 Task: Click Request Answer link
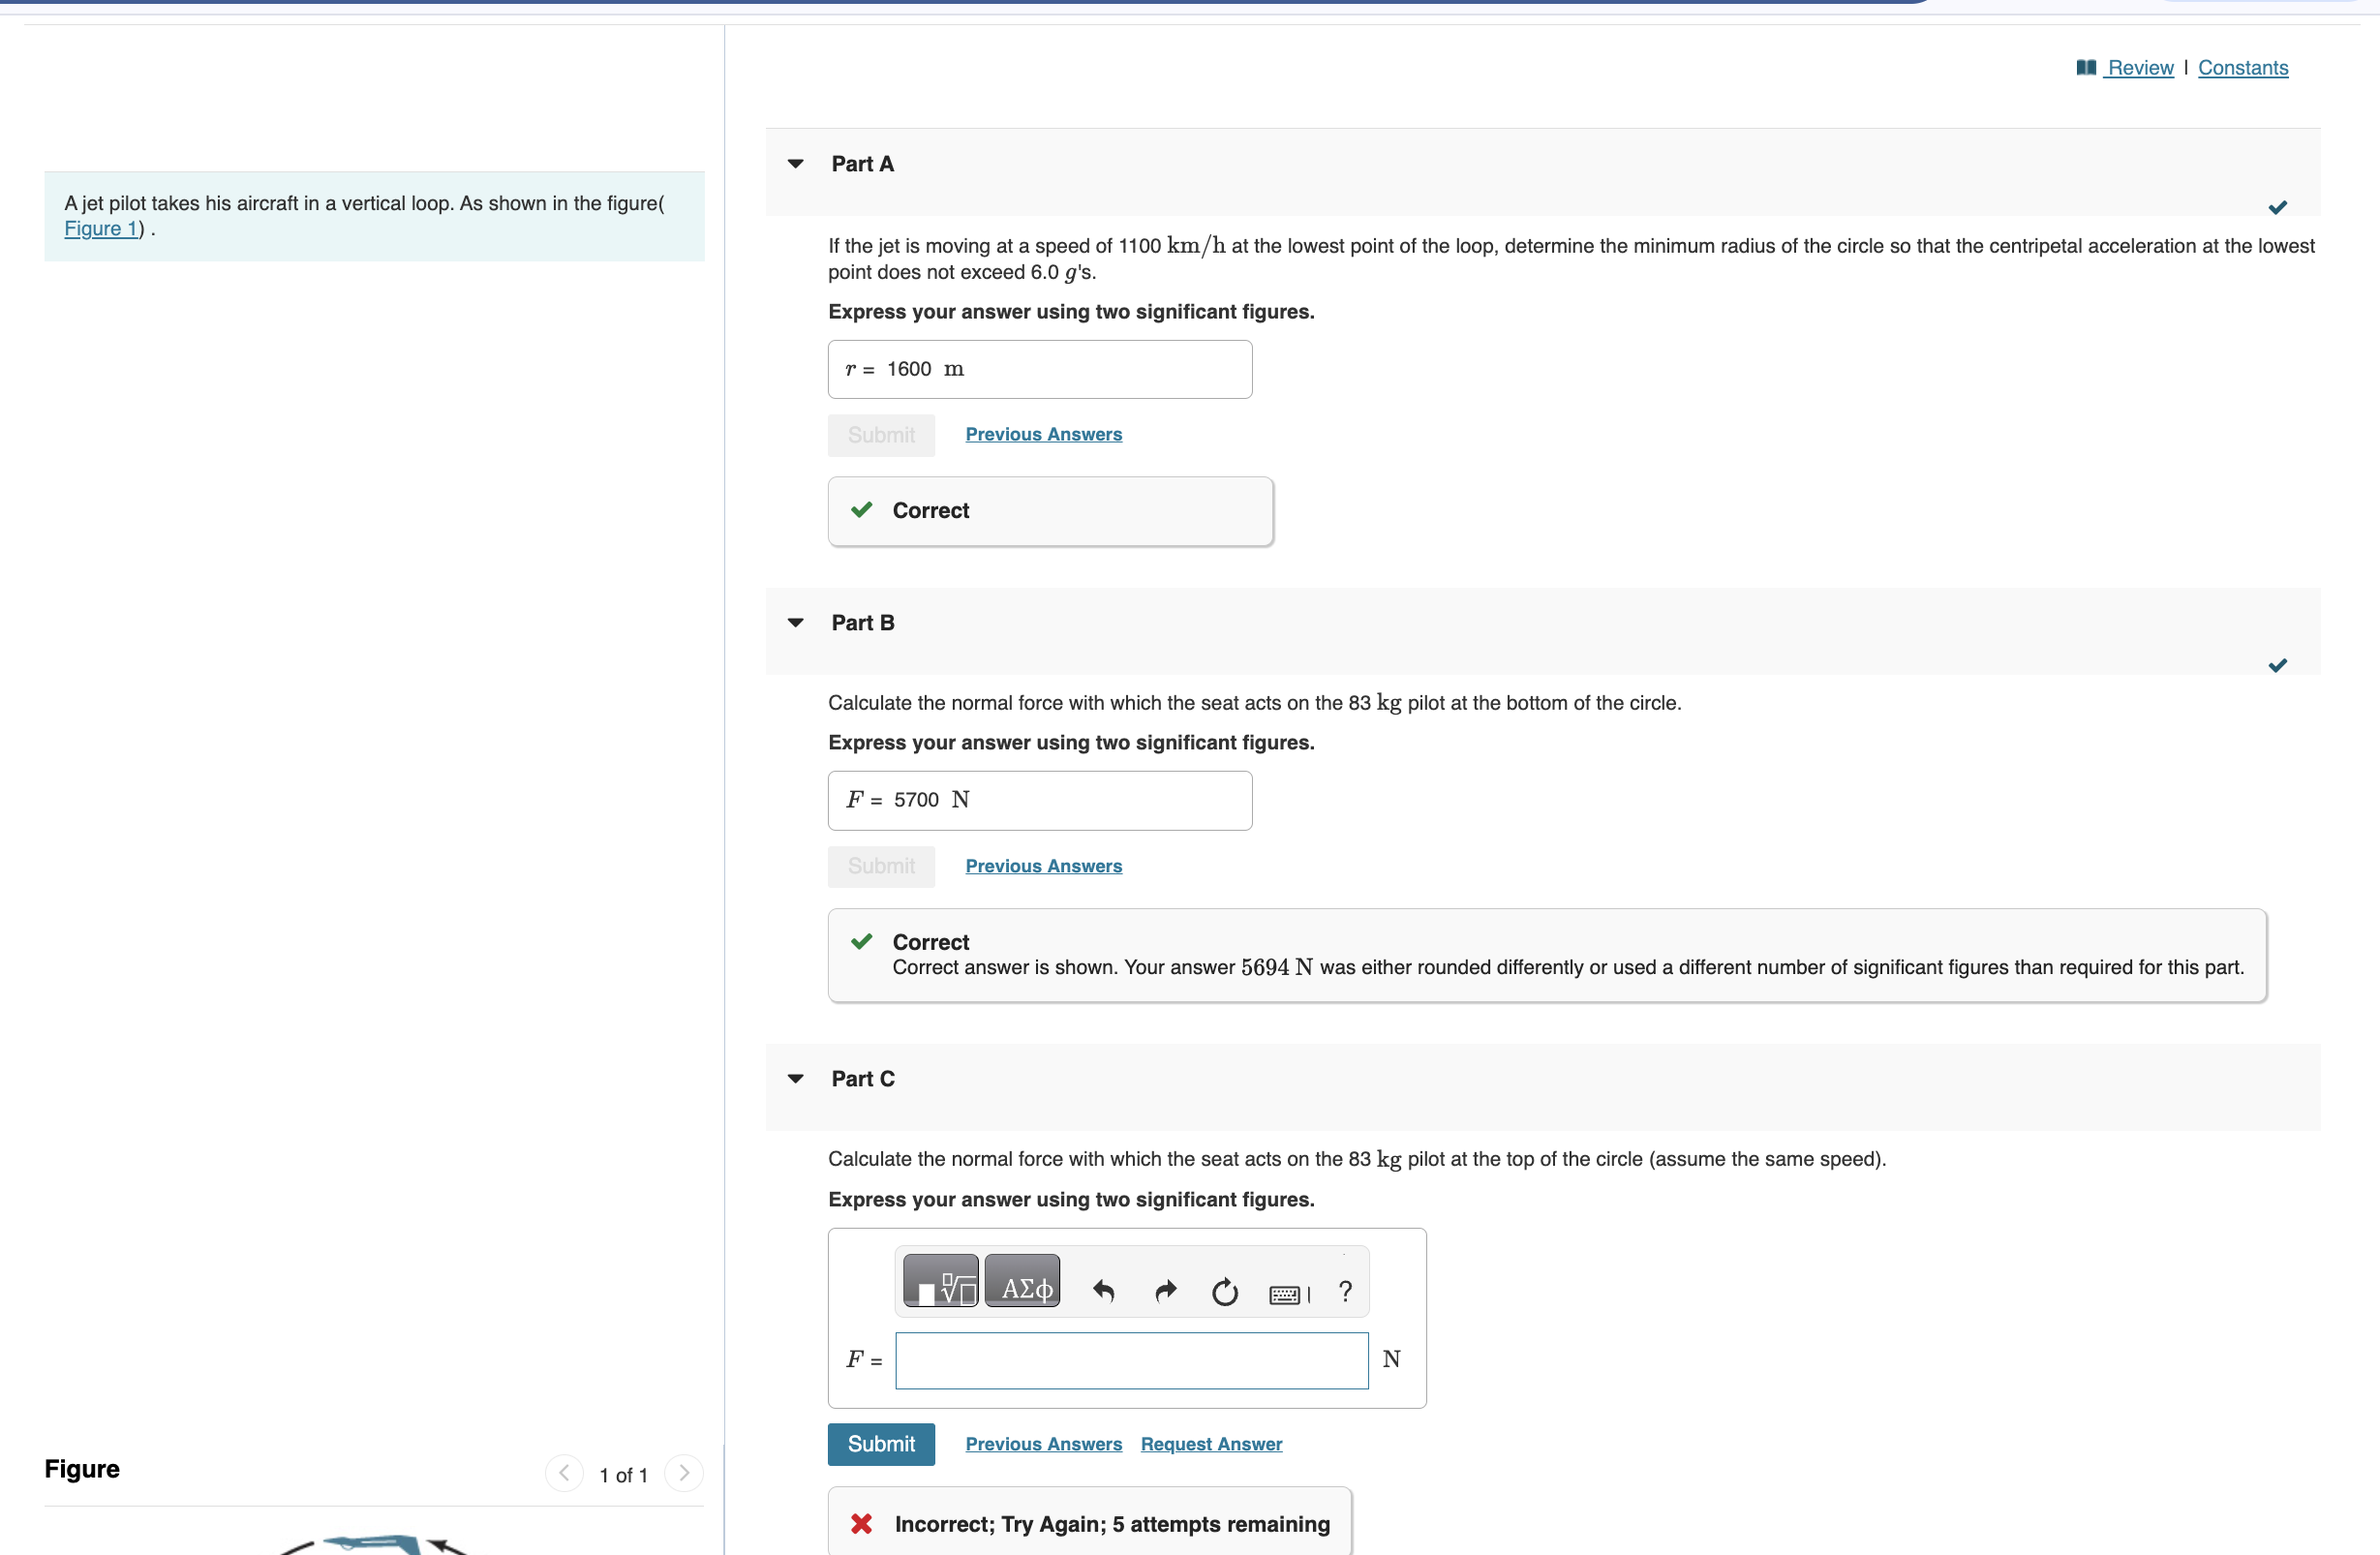[1211, 1445]
